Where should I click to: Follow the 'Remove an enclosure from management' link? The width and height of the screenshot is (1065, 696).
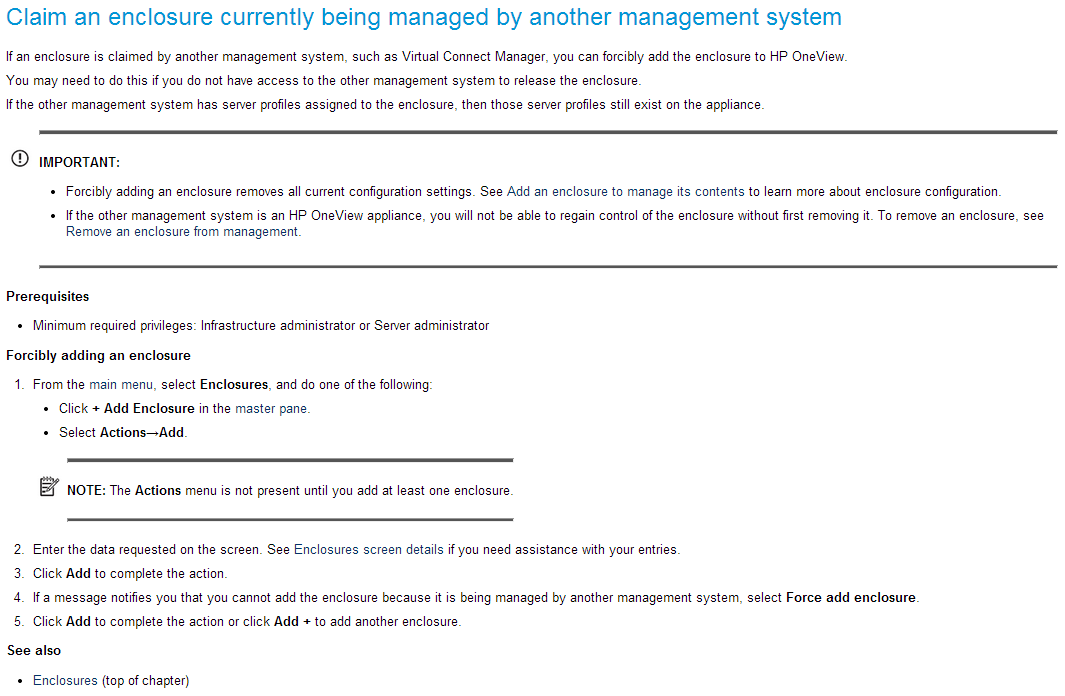point(182,232)
